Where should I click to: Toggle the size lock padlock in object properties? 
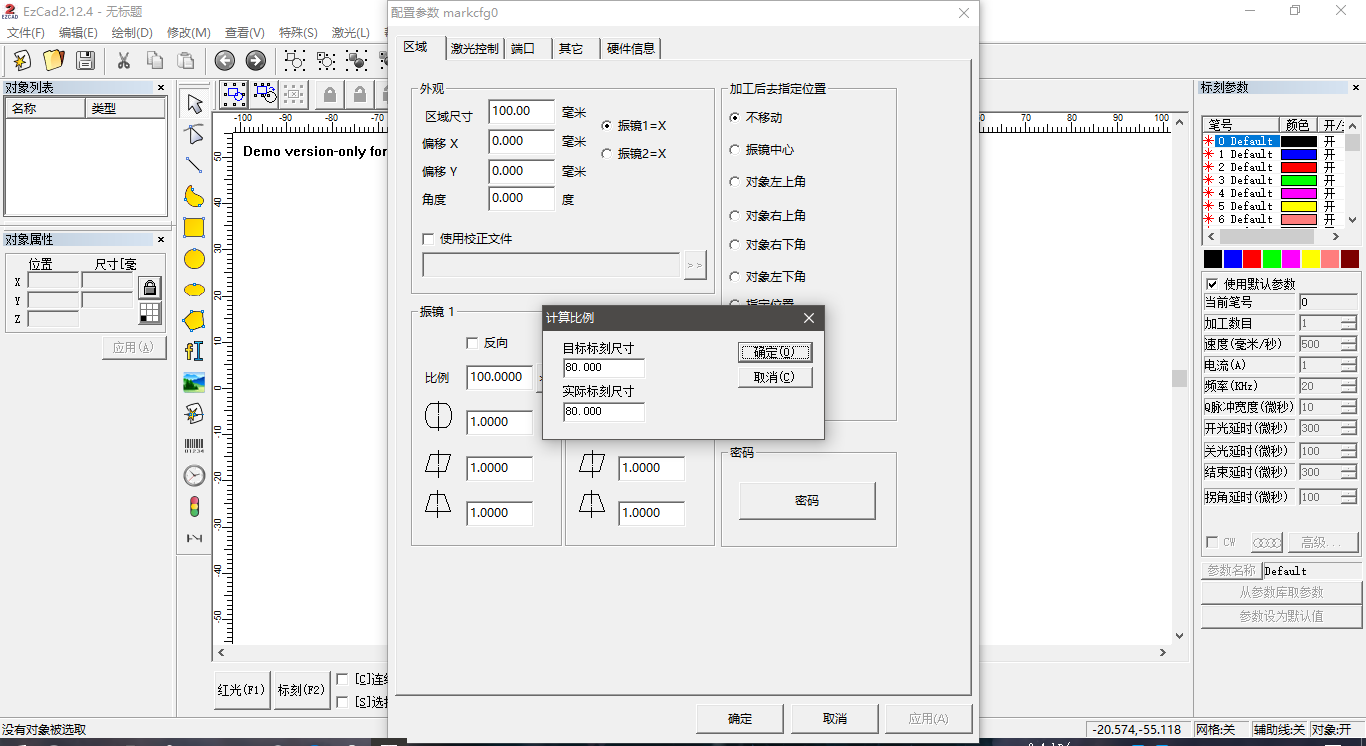point(150,288)
